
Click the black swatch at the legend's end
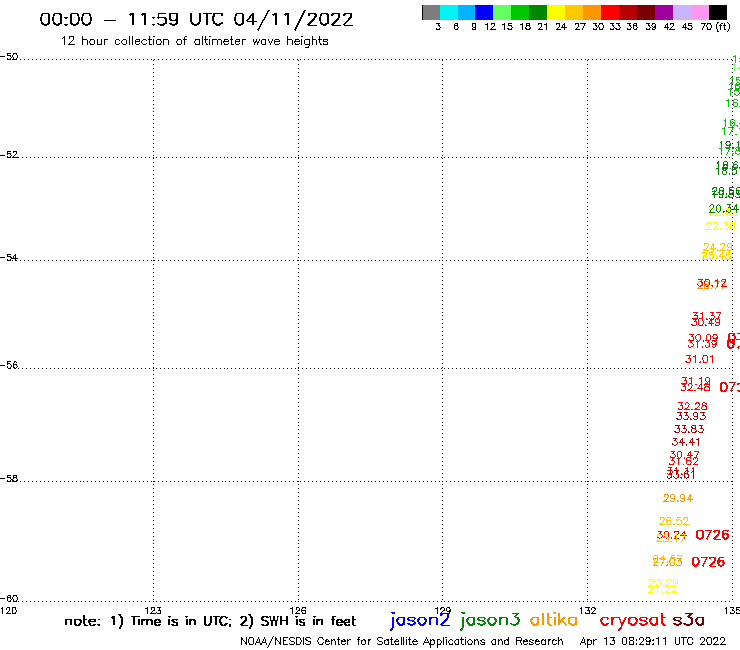pyautogui.click(x=717, y=12)
